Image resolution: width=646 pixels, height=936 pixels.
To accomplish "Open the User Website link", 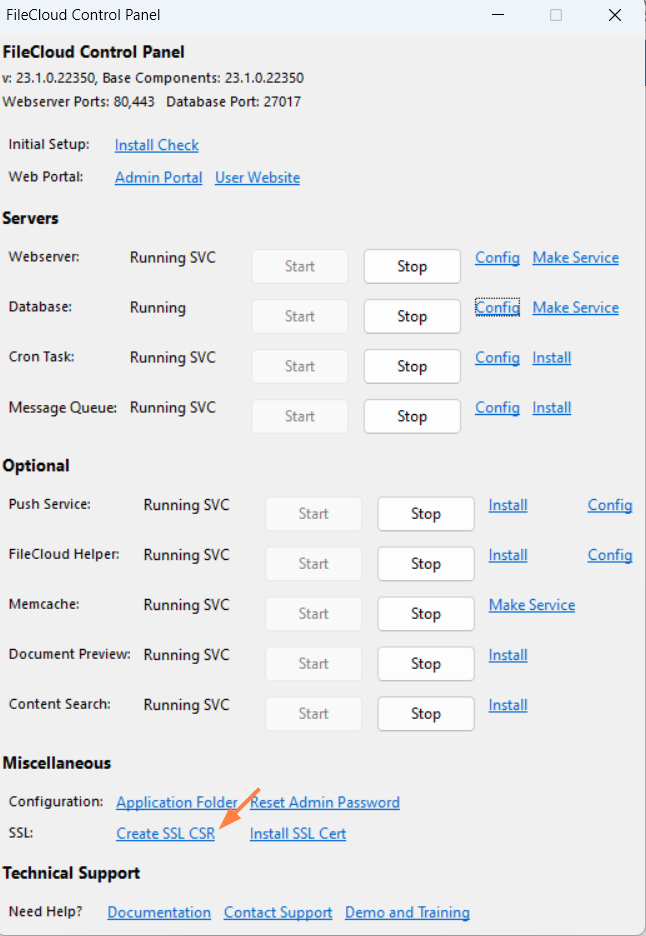I will [257, 178].
